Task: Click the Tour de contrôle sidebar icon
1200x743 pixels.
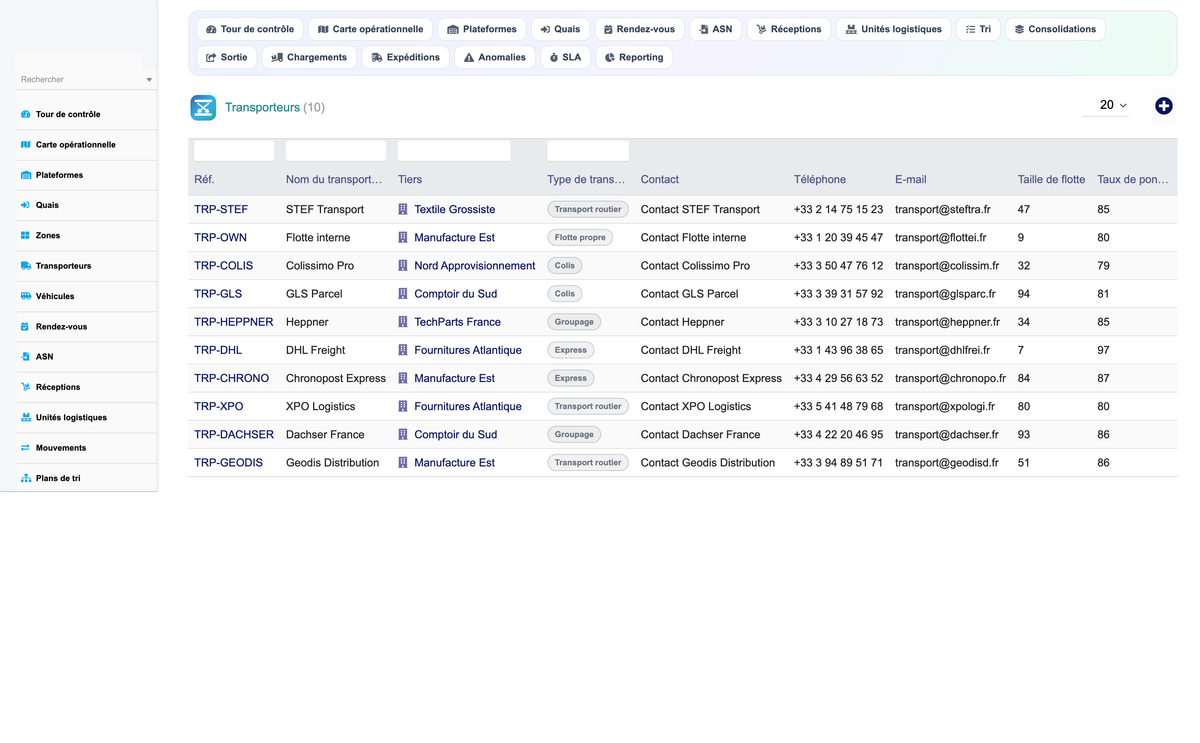Action: click(x=26, y=114)
